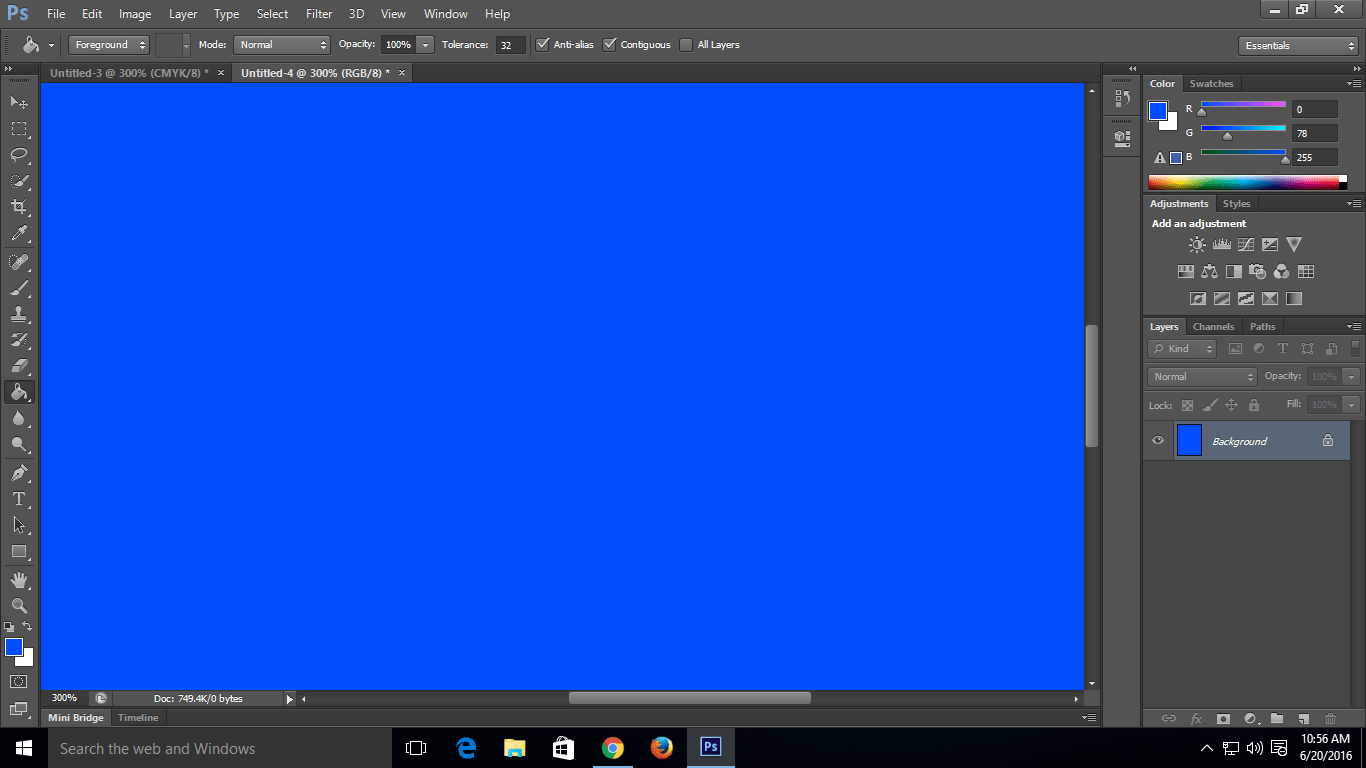
Task: Open the blend Mode dropdown
Action: 281,45
